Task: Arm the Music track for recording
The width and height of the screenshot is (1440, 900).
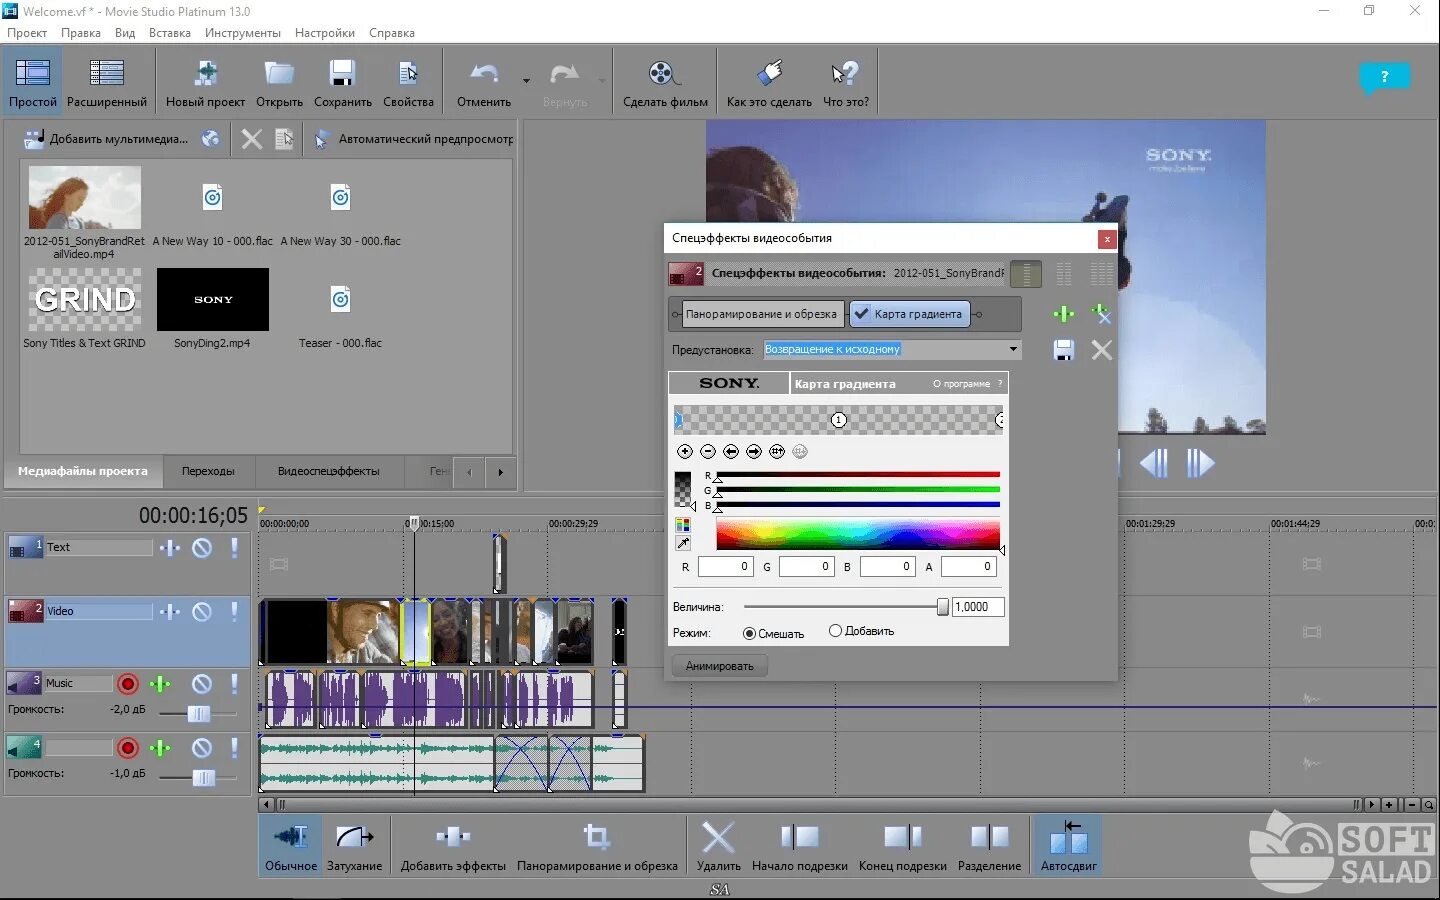Action: 127,683
